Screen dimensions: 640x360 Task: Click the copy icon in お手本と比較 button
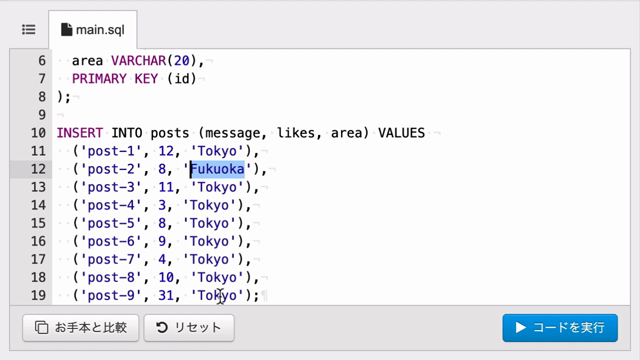coord(41,327)
